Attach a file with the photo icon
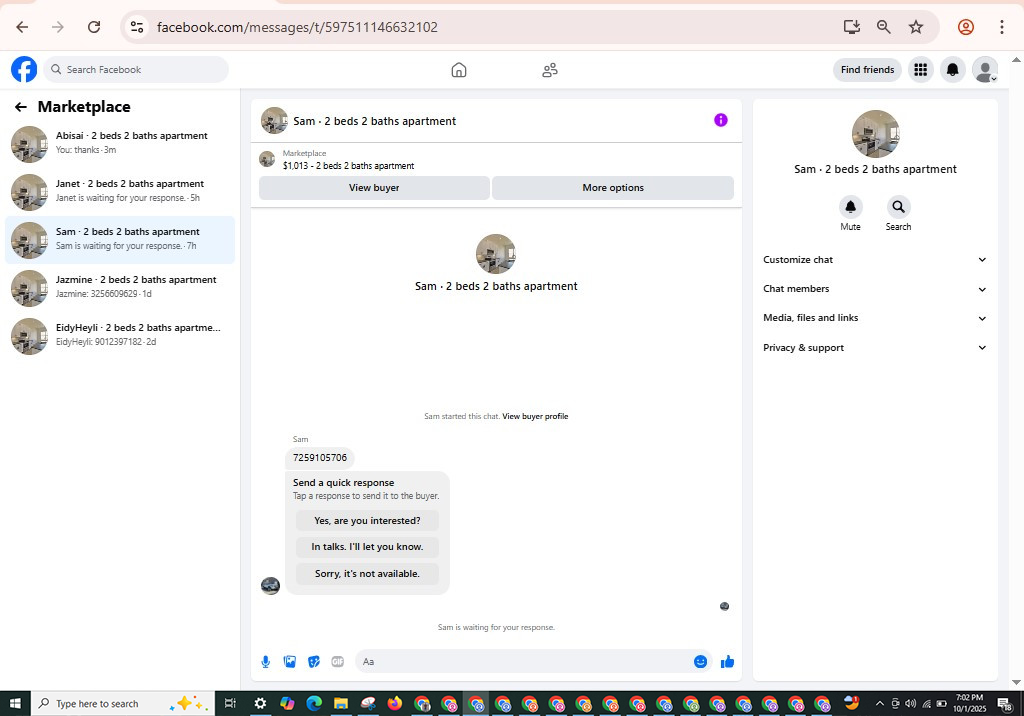The width and height of the screenshot is (1024, 716). click(290, 662)
